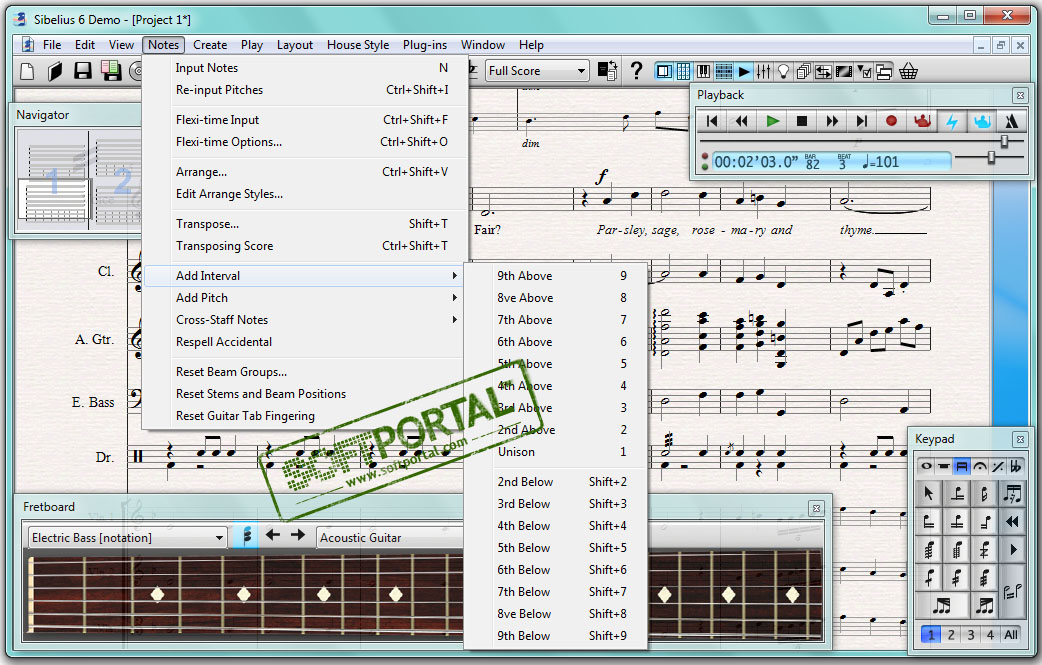Open the House Style menu
Screen dimensions: 1042x665
(358, 45)
